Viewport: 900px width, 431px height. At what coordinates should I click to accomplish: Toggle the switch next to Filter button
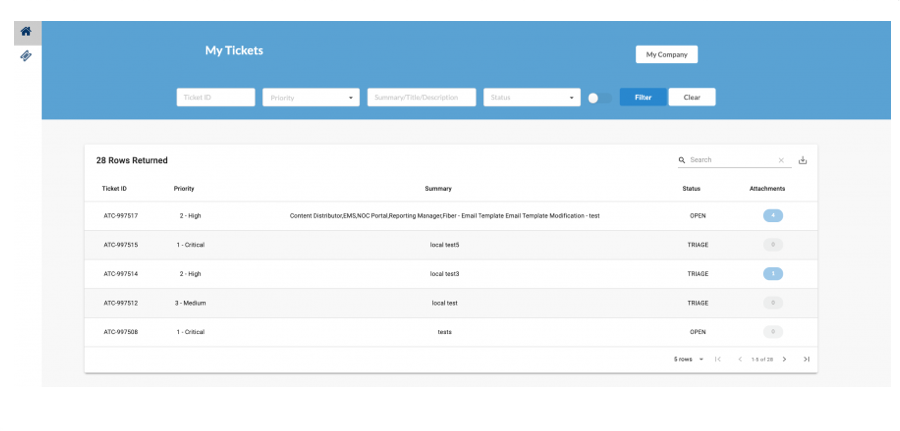[599, 98]
